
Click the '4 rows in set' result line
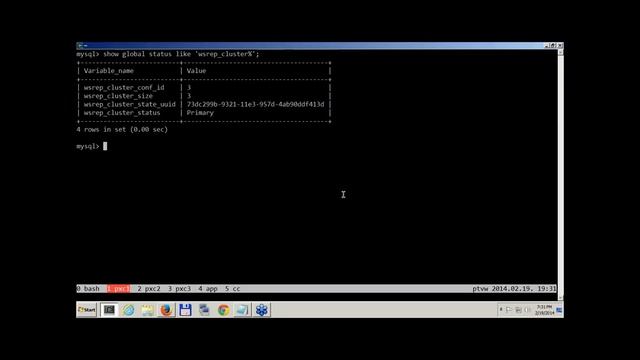122,129
